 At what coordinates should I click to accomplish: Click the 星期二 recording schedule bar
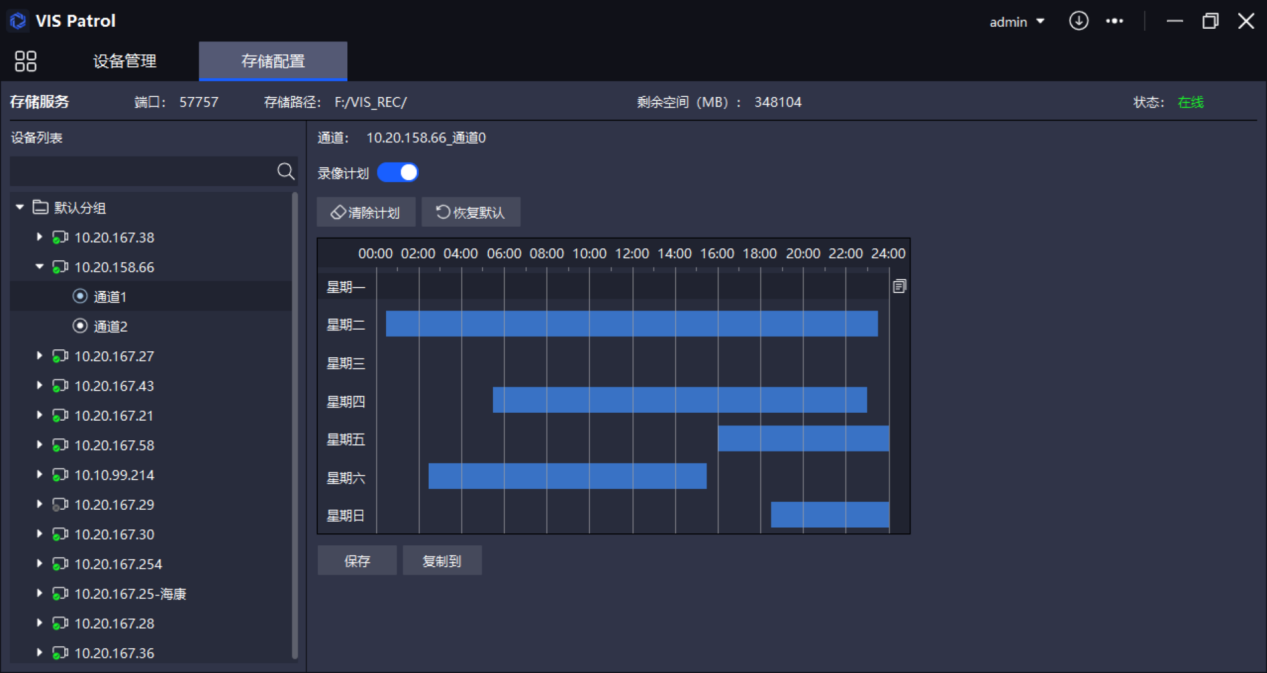[631, 324]
